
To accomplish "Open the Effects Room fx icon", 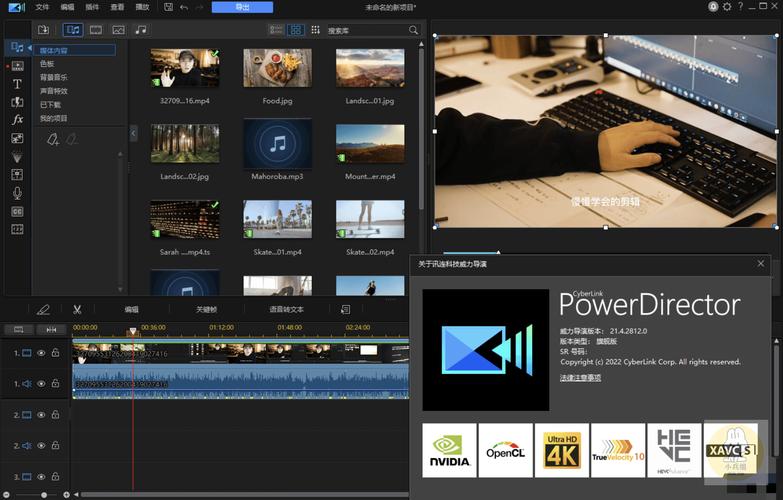I will point(17,120).
